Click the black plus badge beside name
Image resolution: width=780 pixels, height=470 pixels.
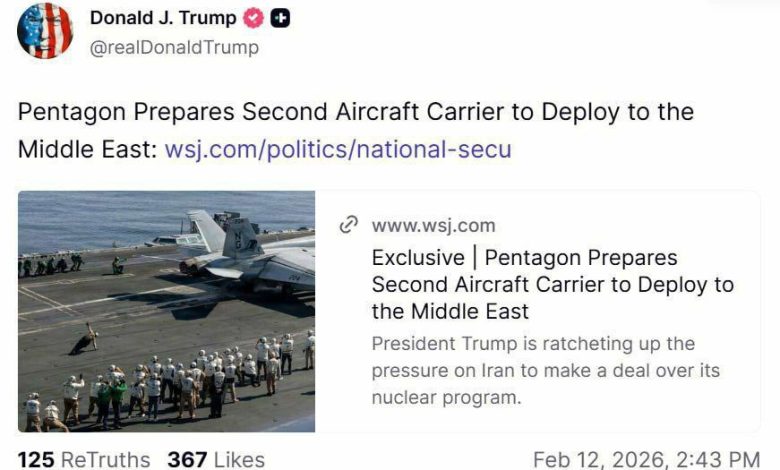tap(281, 19)
